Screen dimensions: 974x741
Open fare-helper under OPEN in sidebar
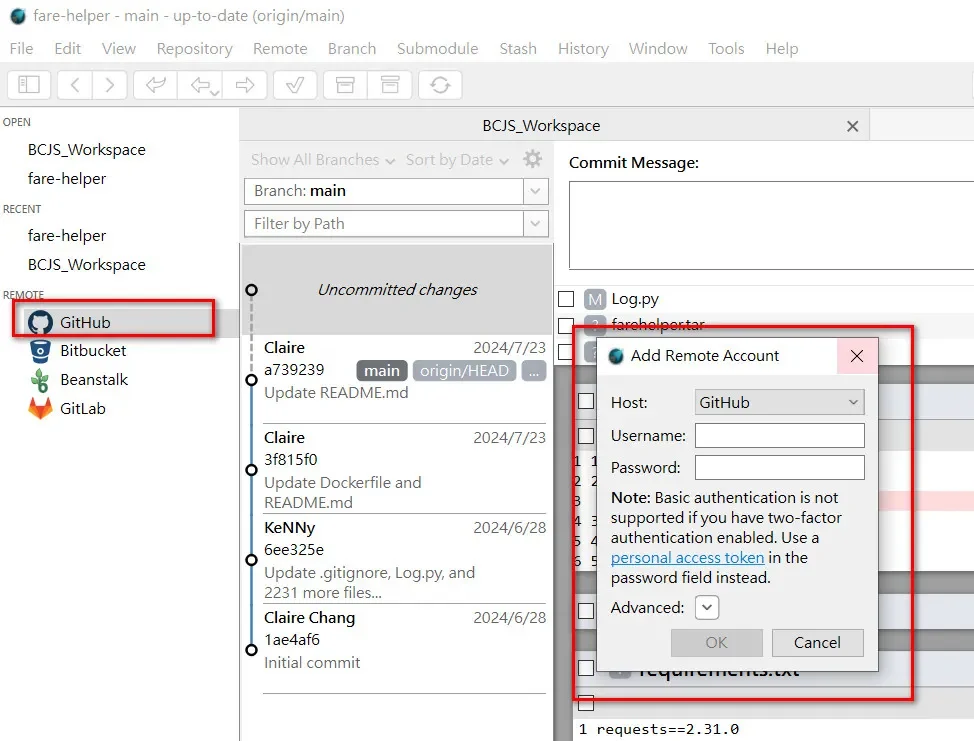pos(66,179)
